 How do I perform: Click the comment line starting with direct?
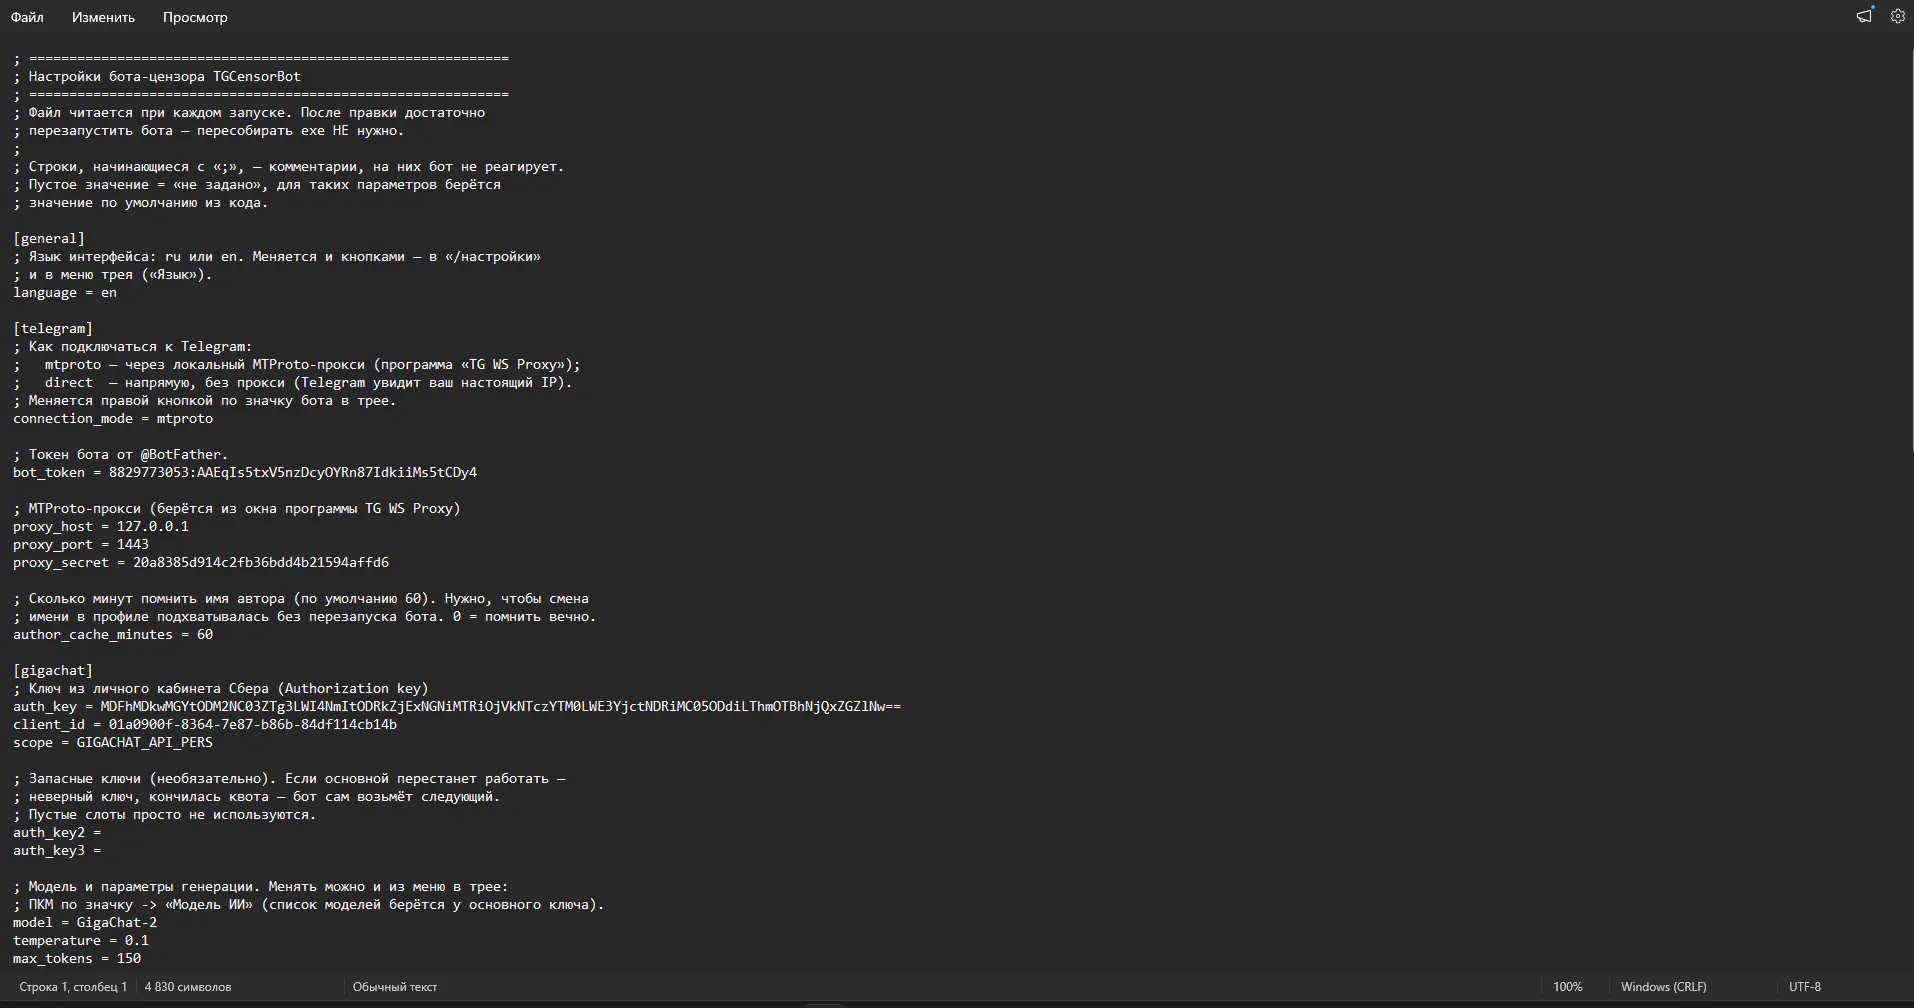[x=293, y=382]
